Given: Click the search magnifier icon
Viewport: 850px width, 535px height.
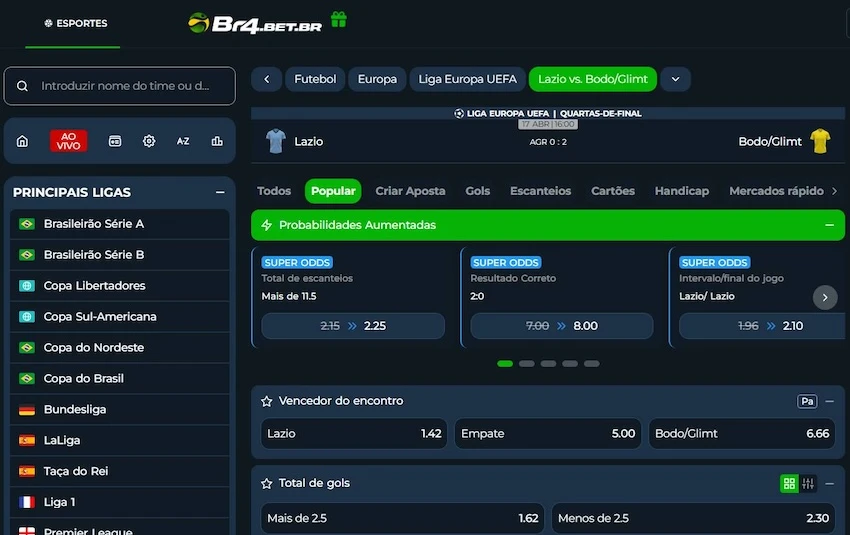Looking at the screenshot, I should pyautogui.click(x=22, y=86).
